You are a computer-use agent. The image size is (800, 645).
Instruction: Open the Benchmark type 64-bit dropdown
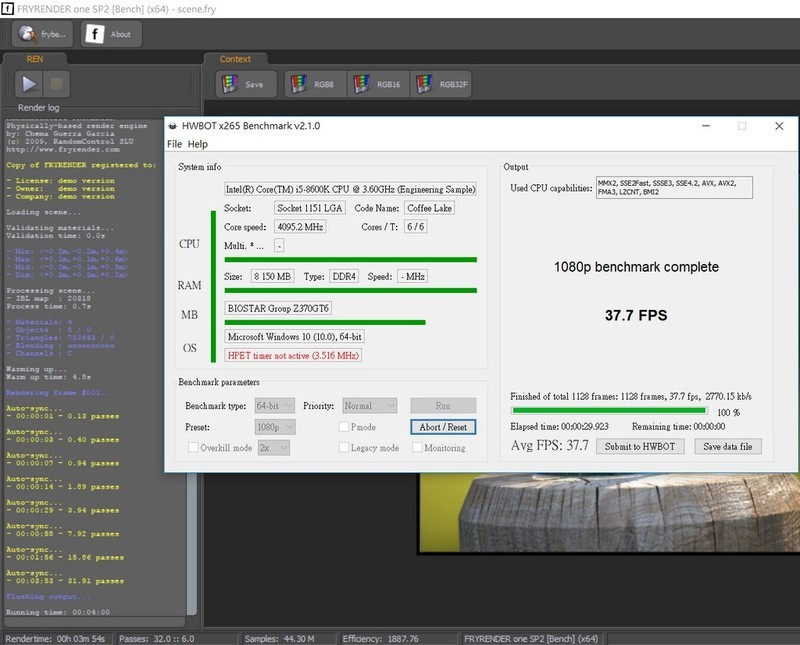275,406
